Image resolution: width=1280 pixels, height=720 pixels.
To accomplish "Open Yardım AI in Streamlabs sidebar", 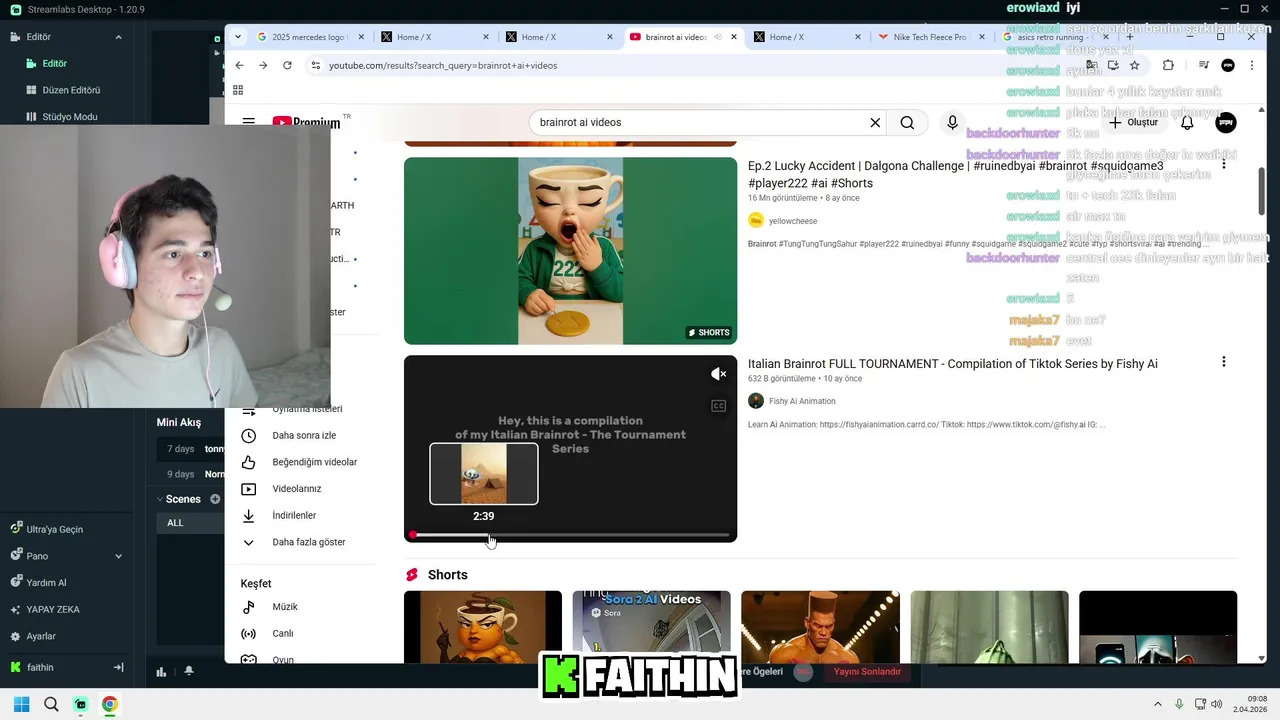I will coord(45,583).
